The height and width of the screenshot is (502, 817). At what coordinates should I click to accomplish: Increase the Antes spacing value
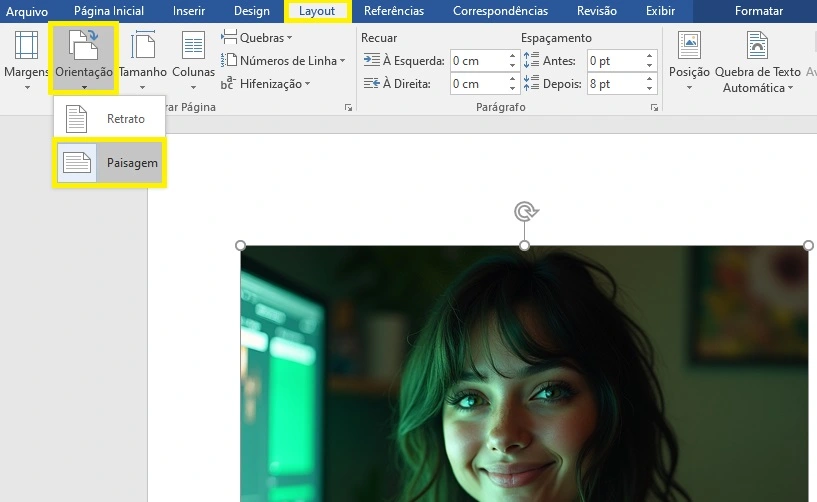click(x=650, y=56)
